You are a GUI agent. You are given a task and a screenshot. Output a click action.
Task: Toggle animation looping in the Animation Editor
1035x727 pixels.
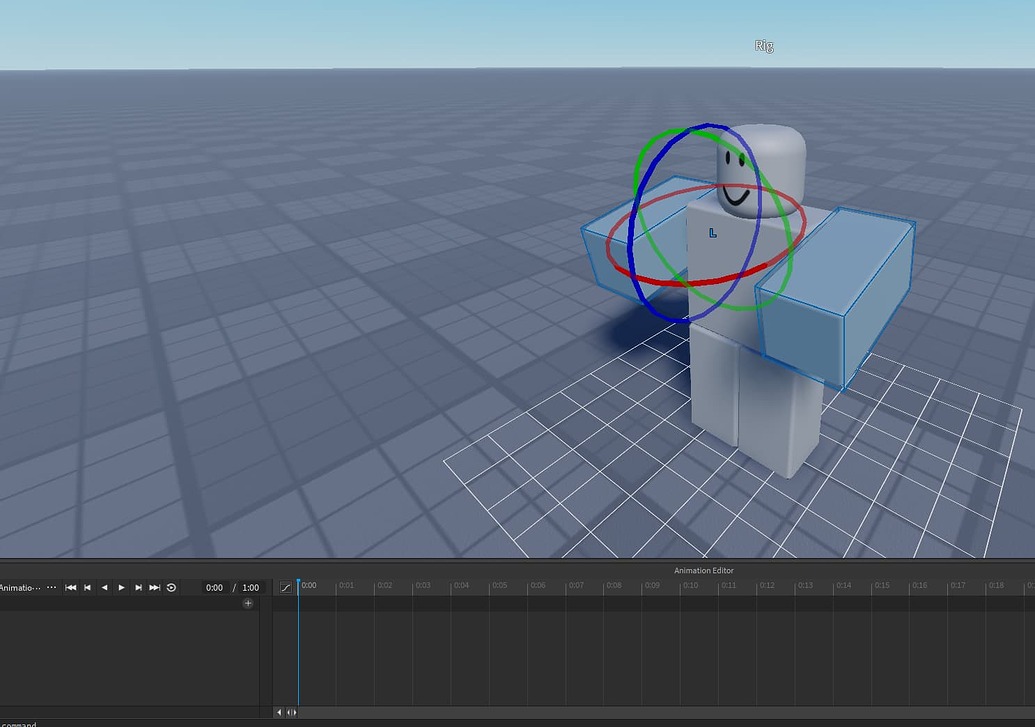pyautogui.click(x=171, y=587)
